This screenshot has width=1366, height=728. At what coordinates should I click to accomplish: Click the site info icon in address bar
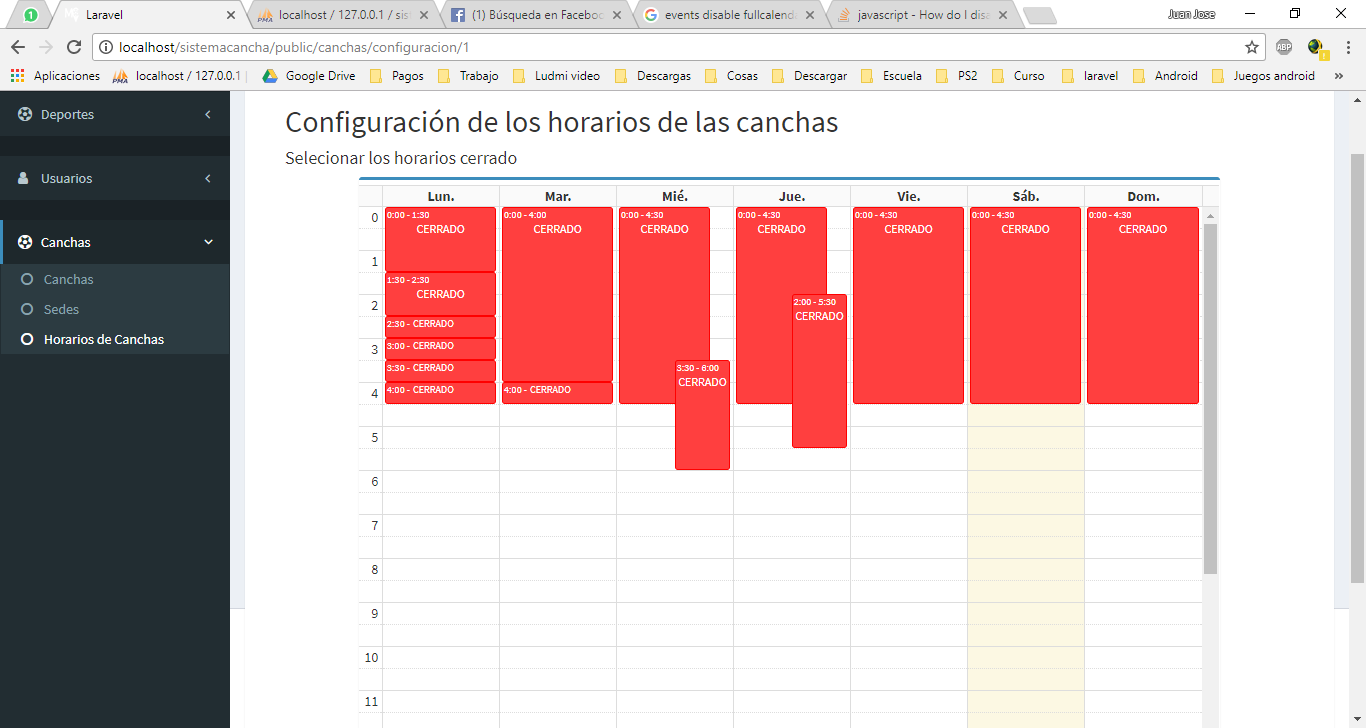click(106, 47)
